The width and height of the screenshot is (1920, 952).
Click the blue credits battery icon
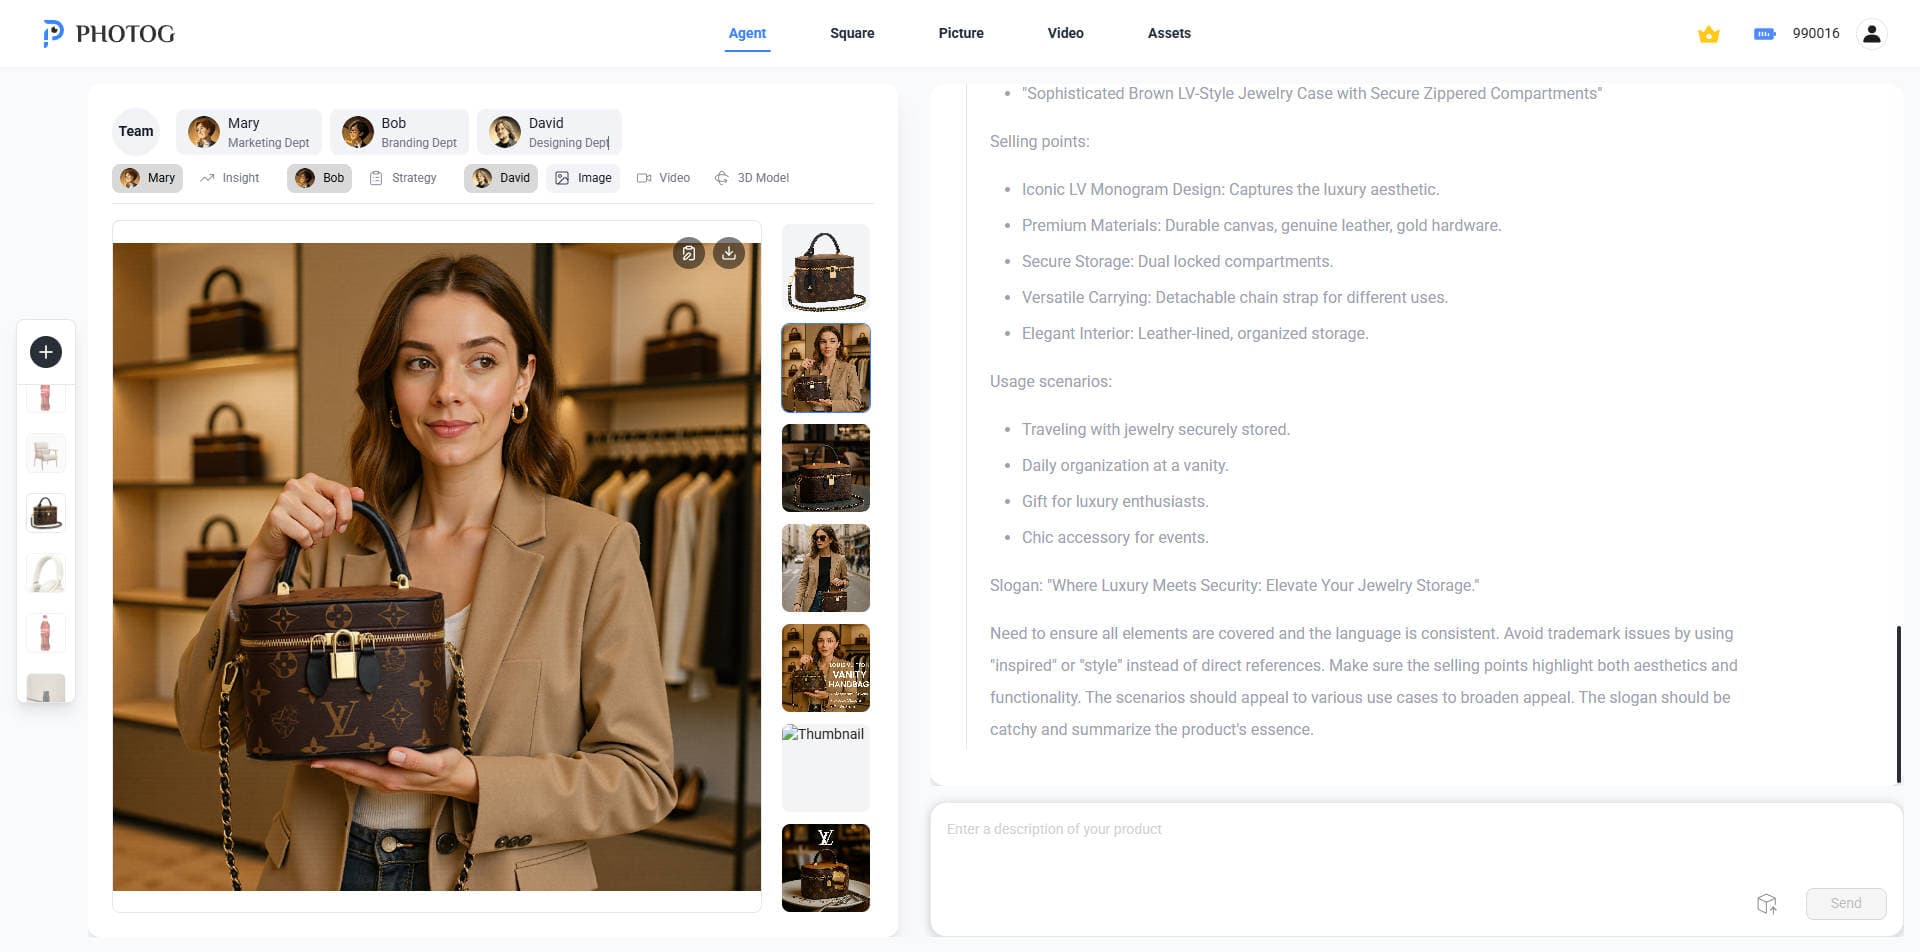click(x=1764, y=34)
